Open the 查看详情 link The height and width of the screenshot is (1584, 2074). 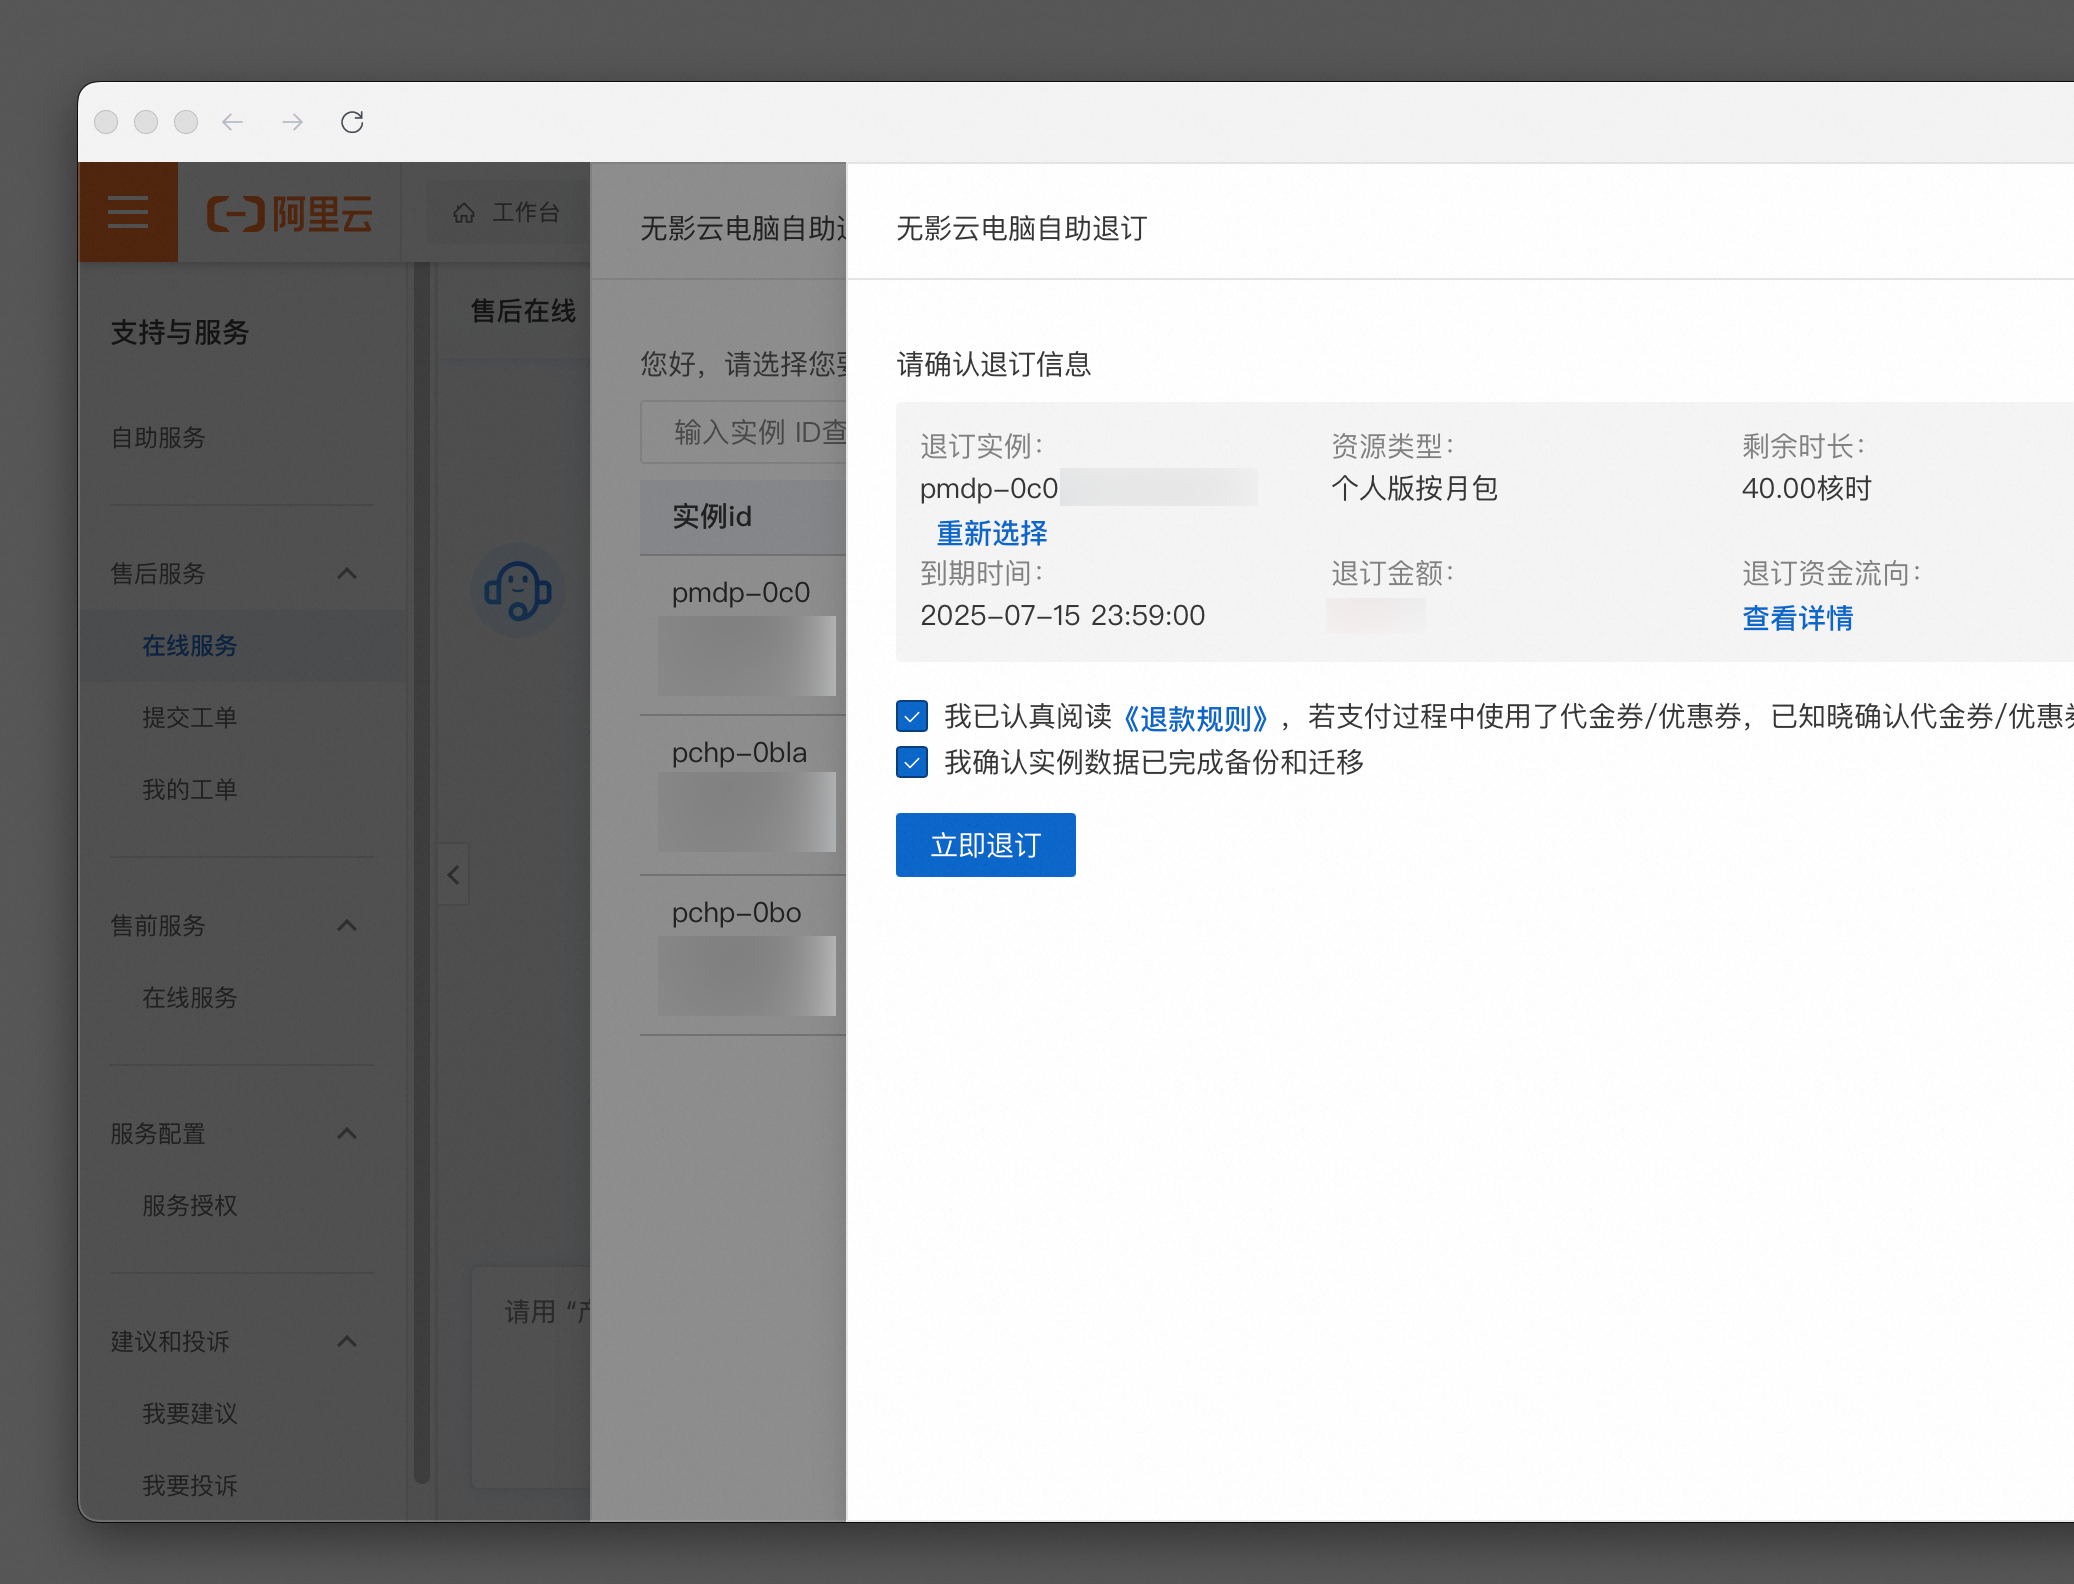[1798, 618]
